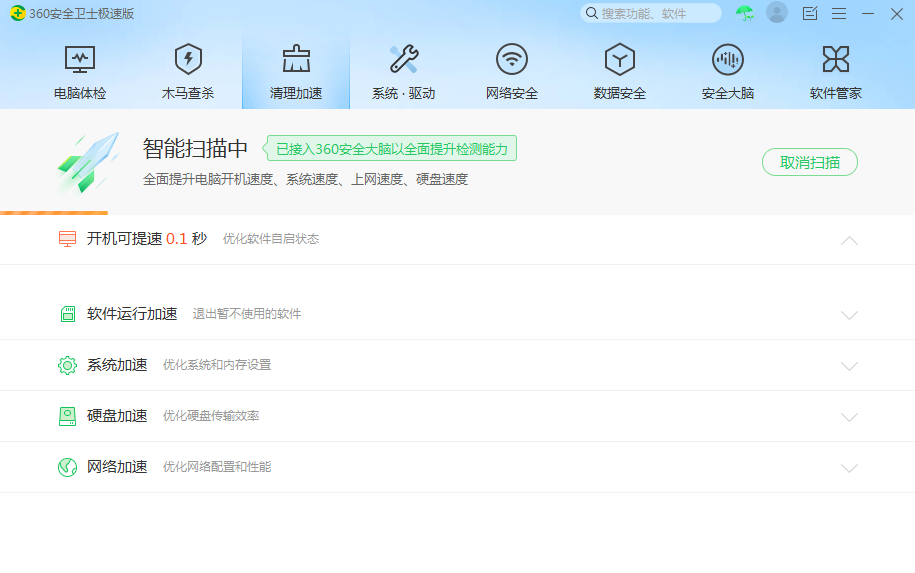Viewport: 915px width, 573px height.
Task: Click the 360安全卫士极速版 title text
Action: point(82,13)
